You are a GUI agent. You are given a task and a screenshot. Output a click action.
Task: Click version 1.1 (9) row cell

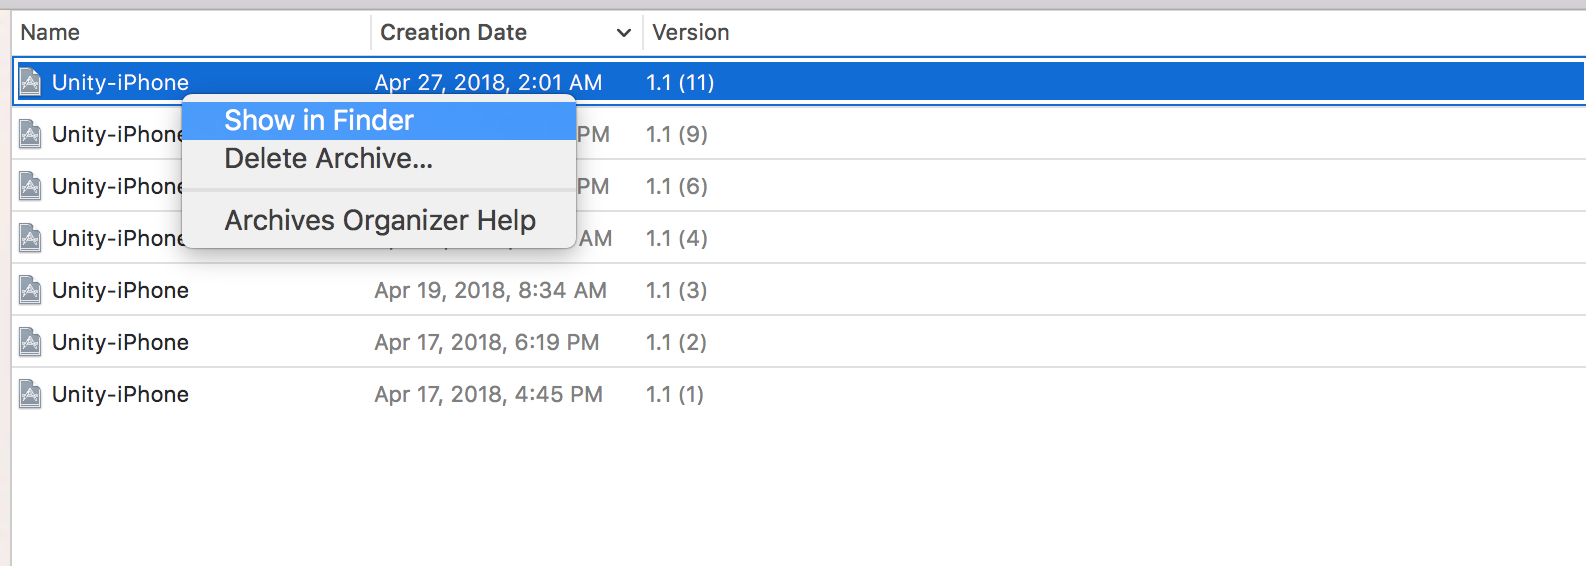click(x=677, y=134)
